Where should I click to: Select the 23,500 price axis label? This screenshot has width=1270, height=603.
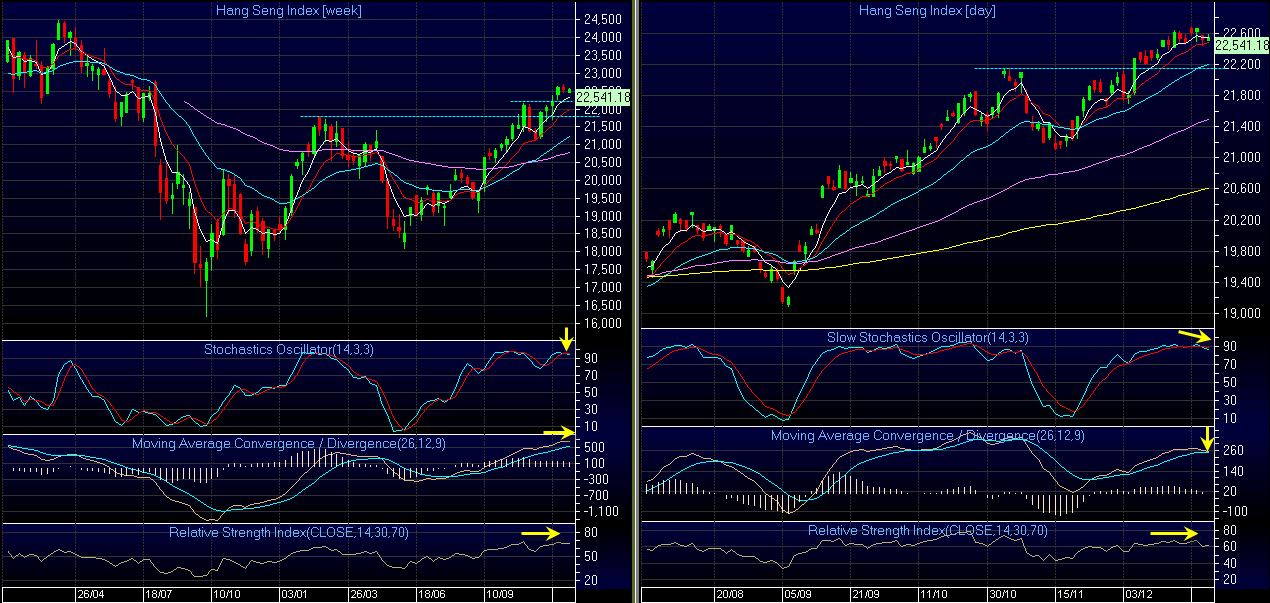coord(605,56)
